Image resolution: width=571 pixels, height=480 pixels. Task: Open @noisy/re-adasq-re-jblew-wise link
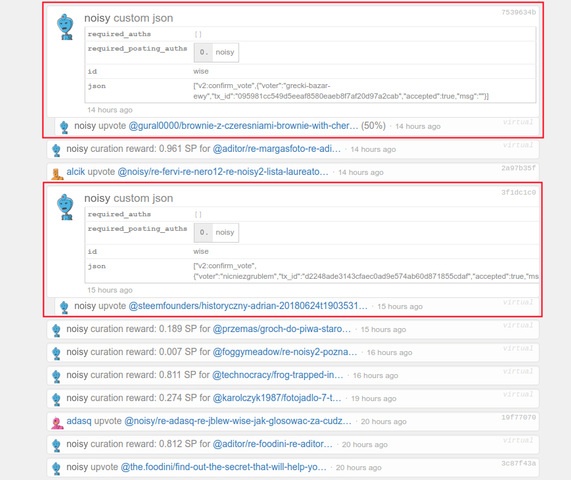238,421
